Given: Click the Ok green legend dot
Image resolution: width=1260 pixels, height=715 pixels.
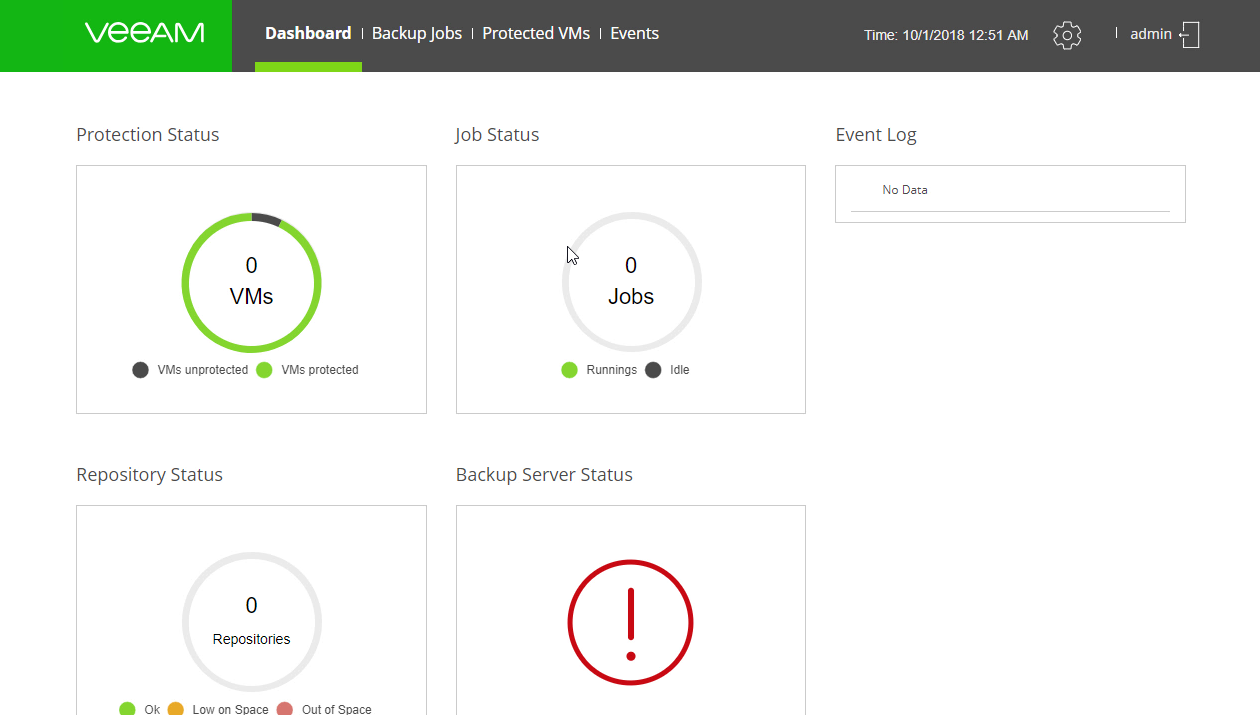Looking at the screenshot, I should [x=127, y=709].
